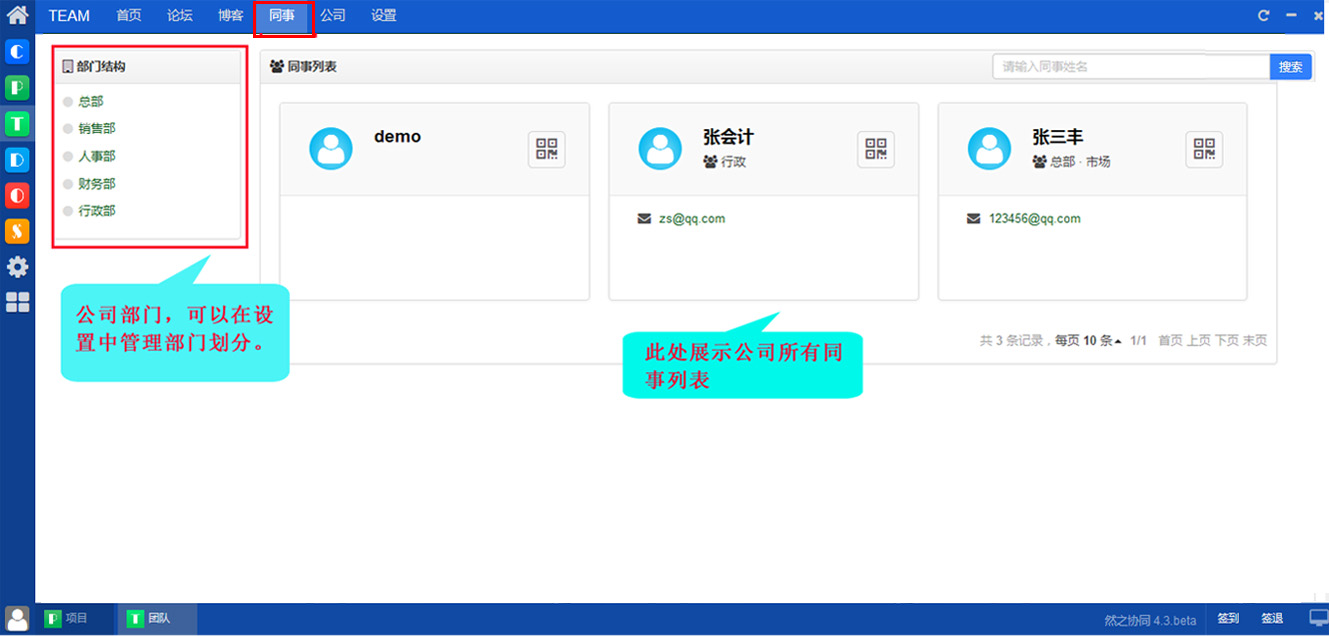
Task: Click the email link zs@qq.com
Action: (691, 219)
